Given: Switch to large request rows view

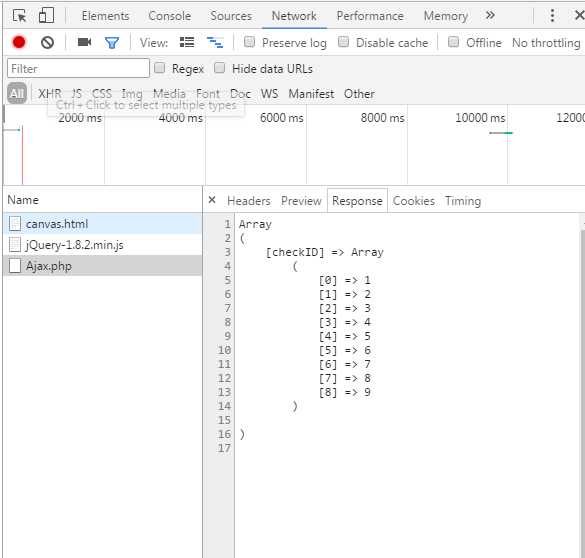Looking at the screenshot, I should point(187,42).
